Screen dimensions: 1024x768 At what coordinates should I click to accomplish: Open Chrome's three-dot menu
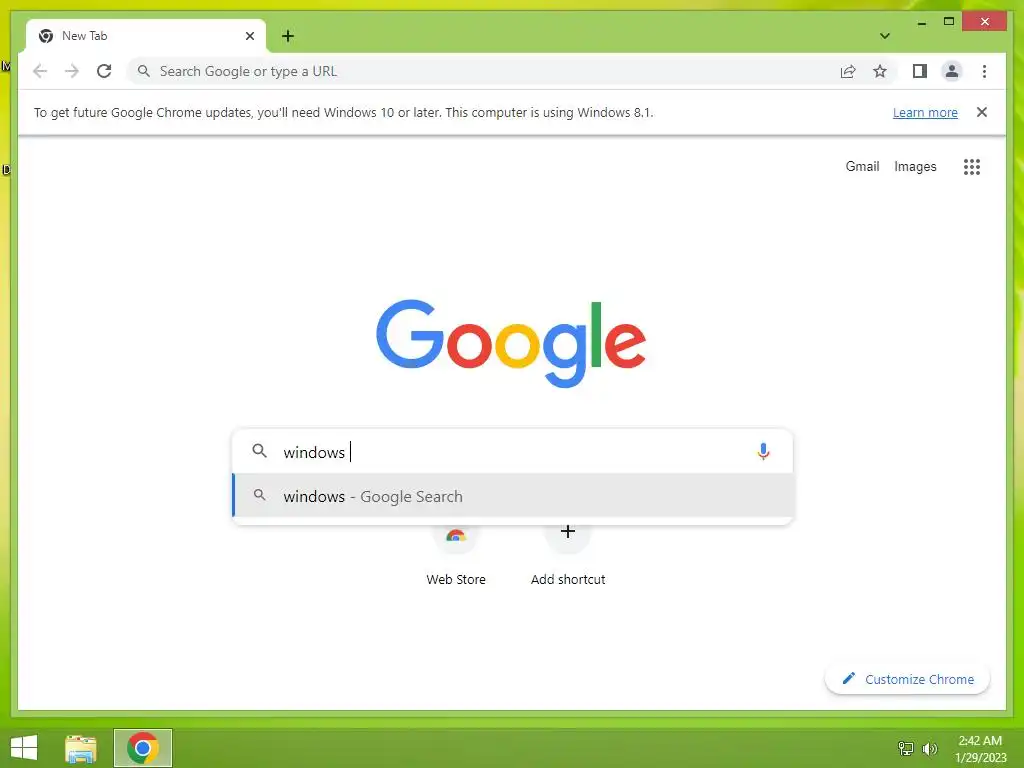point(984,71)
